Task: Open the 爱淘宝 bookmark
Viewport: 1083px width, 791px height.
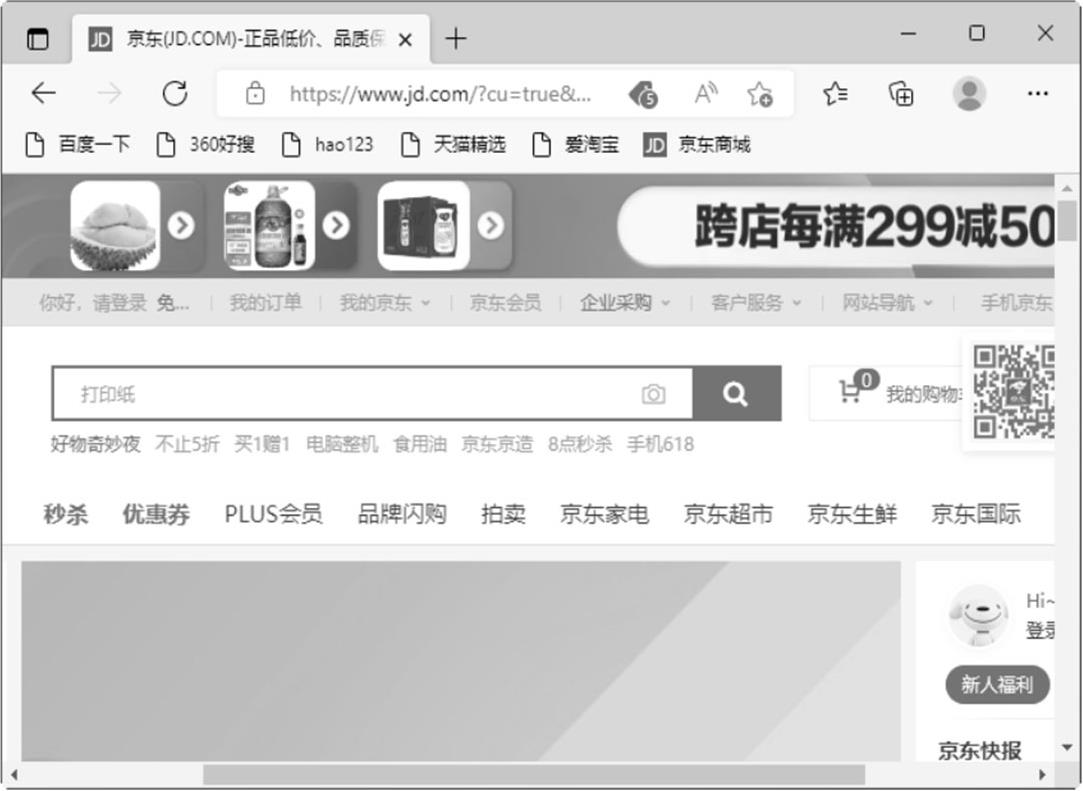Action: [x=575, y=144]
